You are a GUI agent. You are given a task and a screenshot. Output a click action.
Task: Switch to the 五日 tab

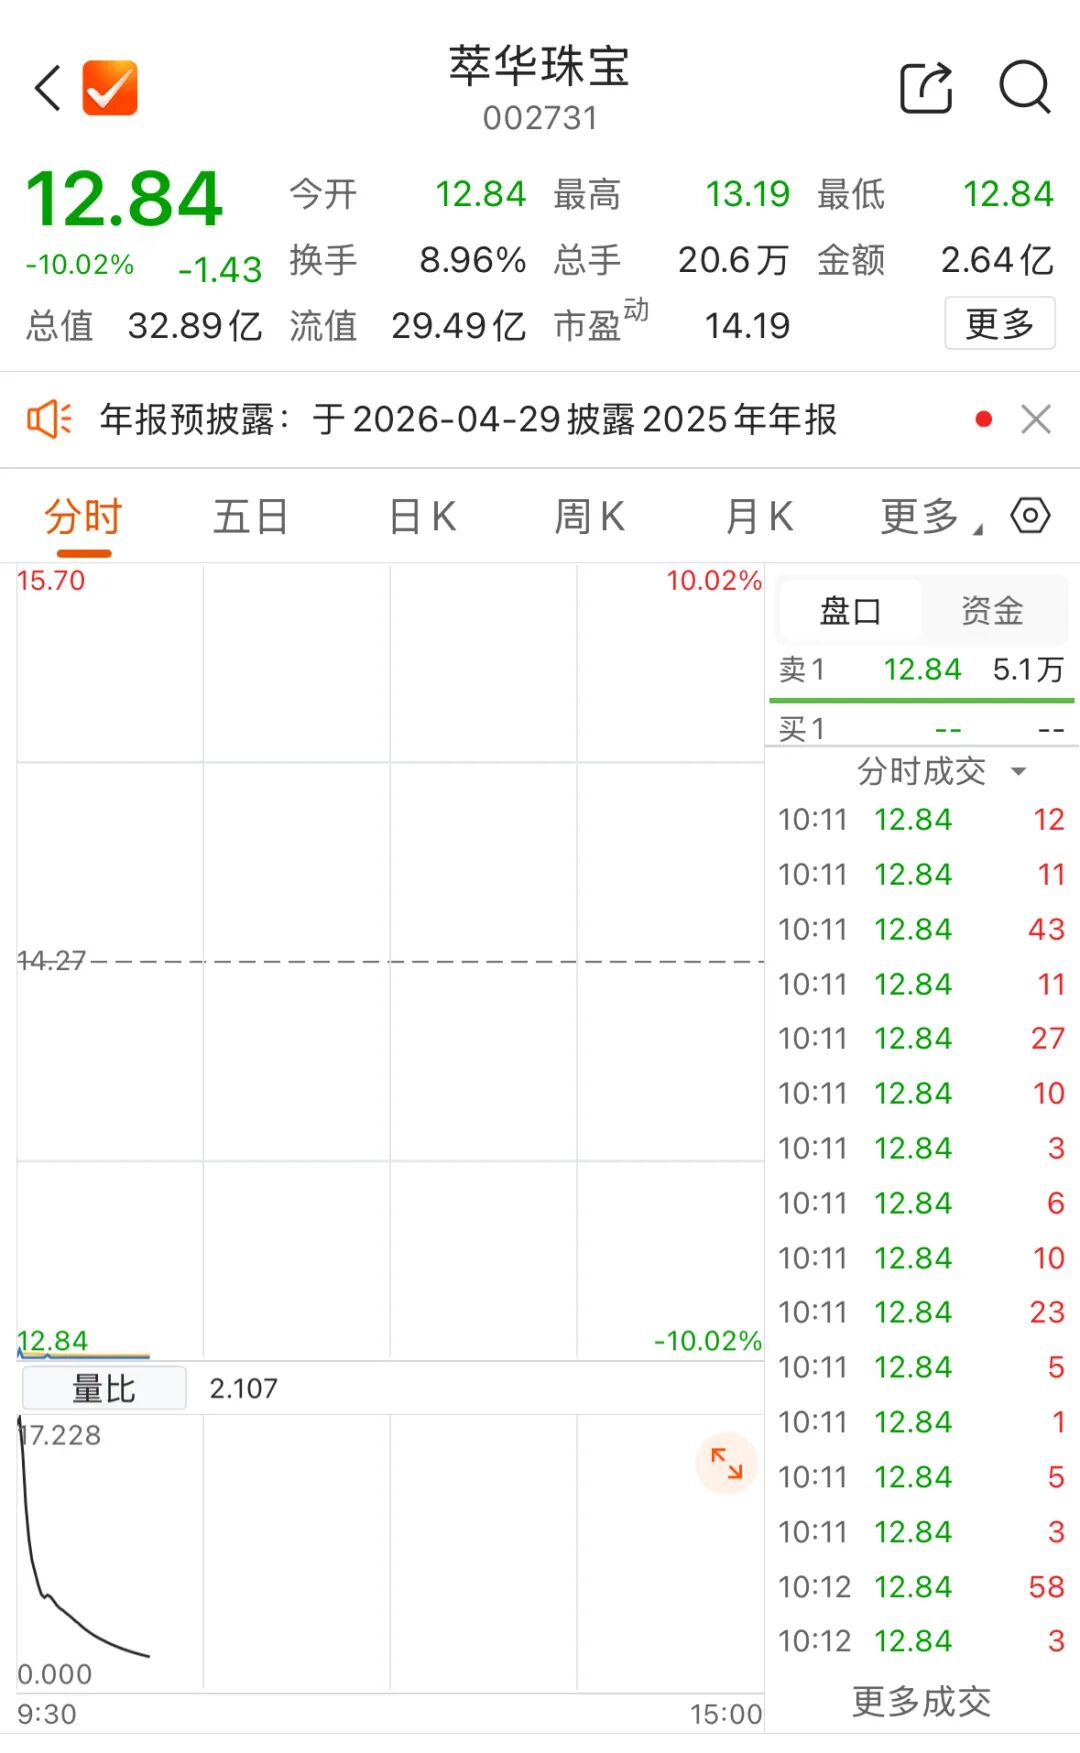click(250, 518)
